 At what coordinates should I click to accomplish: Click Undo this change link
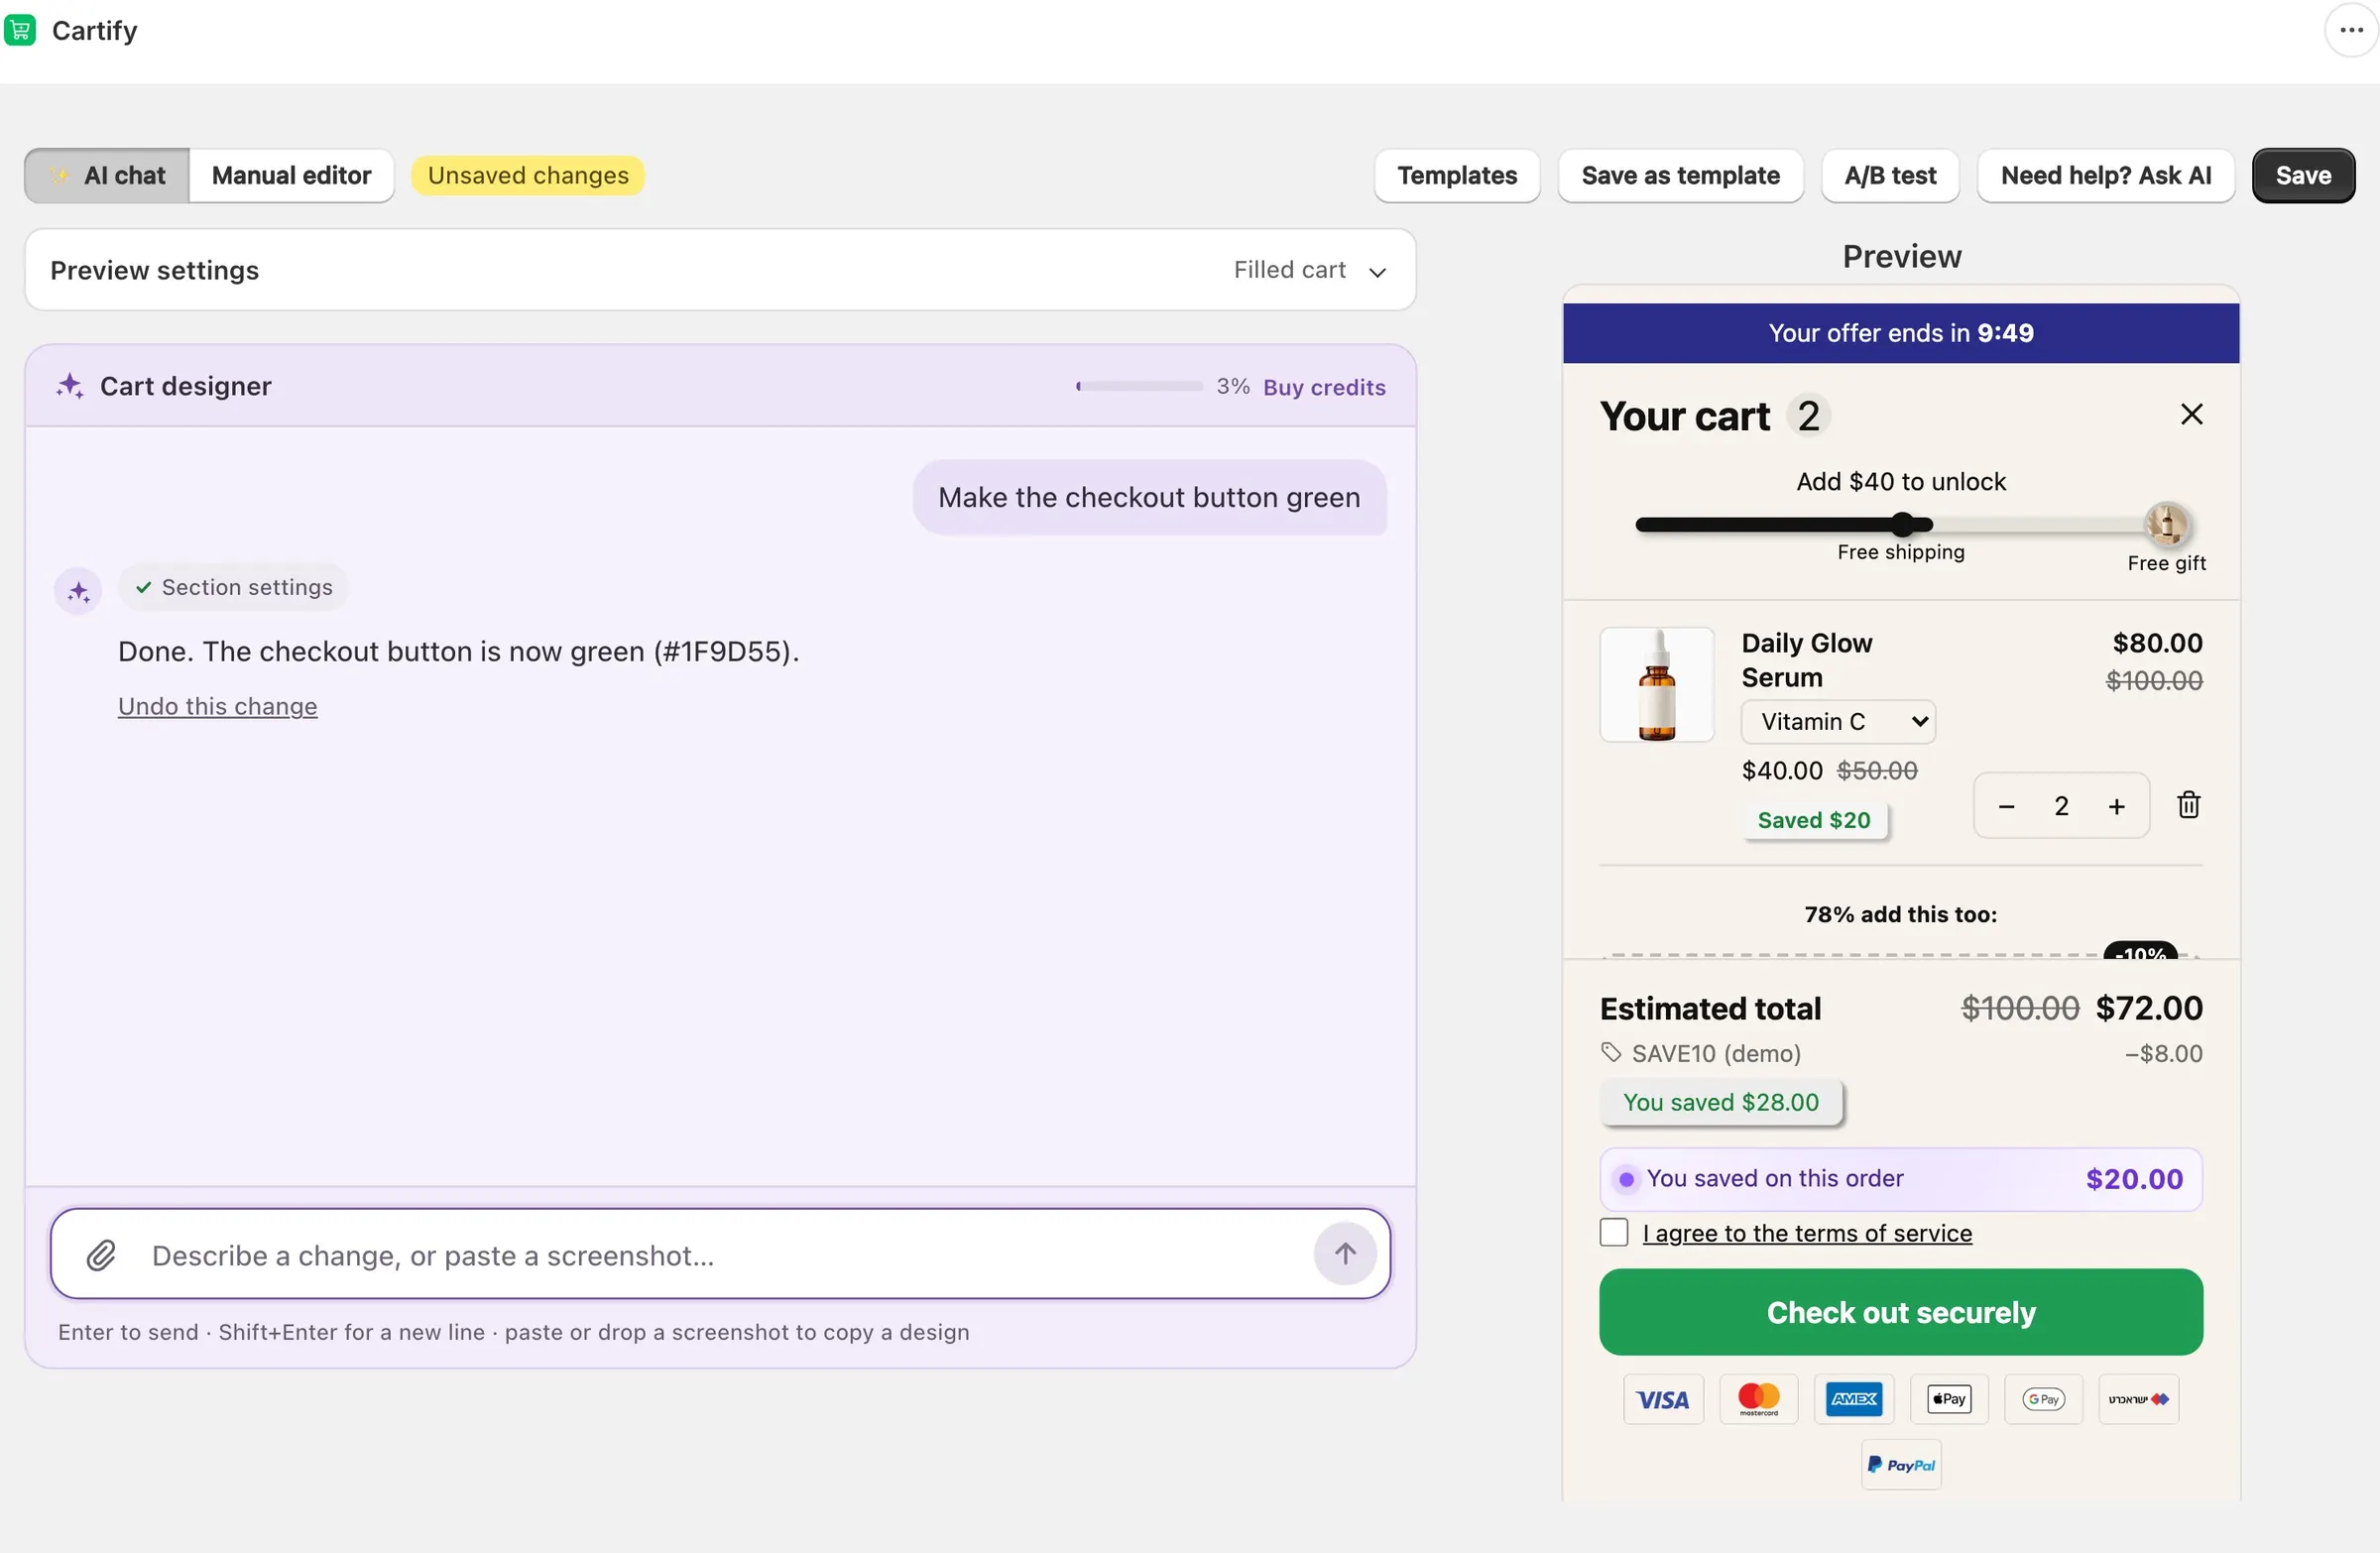(x=217, y=706)
